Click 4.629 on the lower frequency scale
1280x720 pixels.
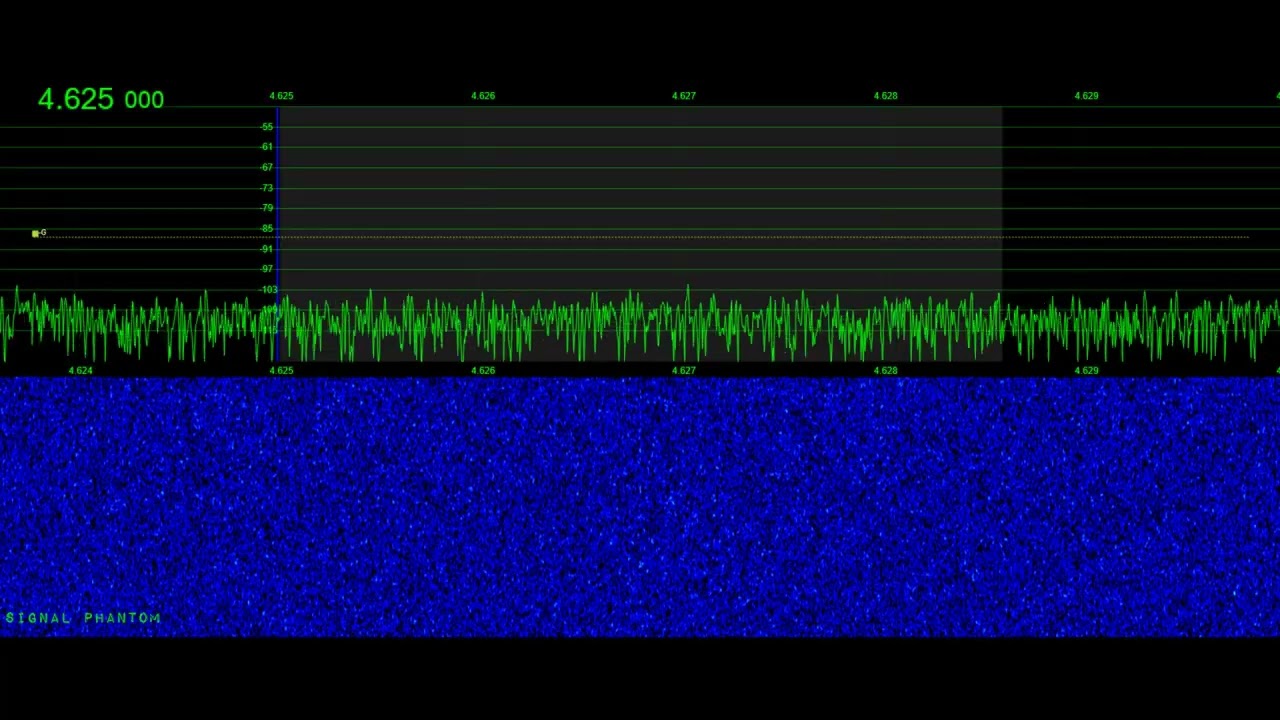coord(1087,370)
